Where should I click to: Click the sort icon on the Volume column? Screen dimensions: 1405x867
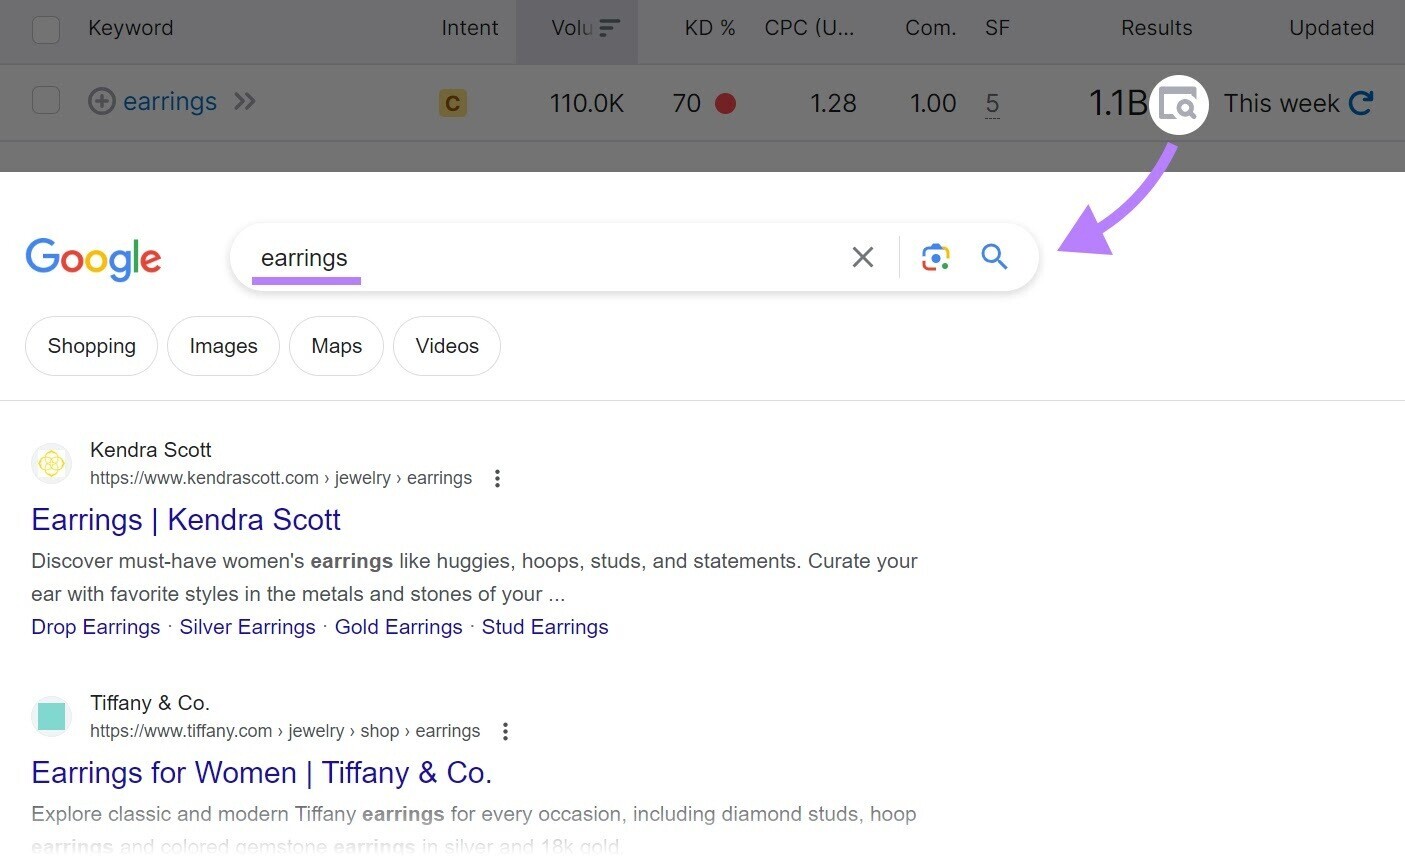[612, 29]
